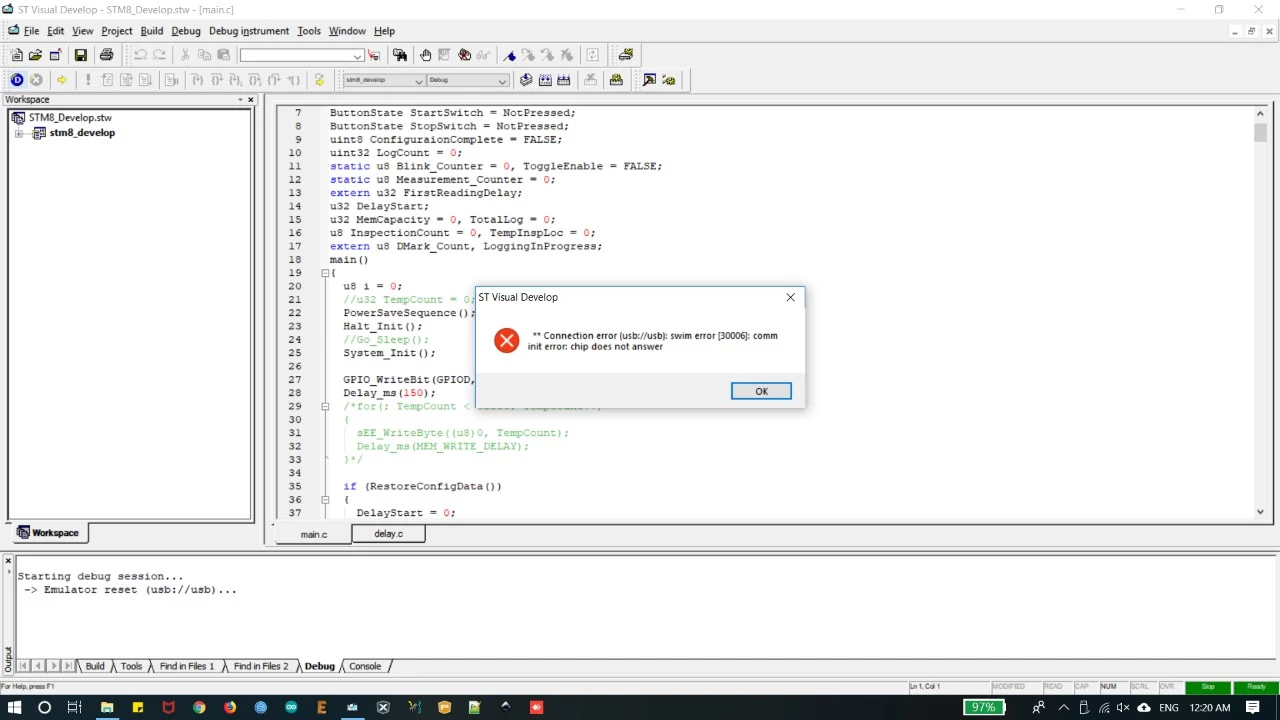
Task: Open Task View on the taskbar
Action: pyautogui.click(x=74, y=707)
